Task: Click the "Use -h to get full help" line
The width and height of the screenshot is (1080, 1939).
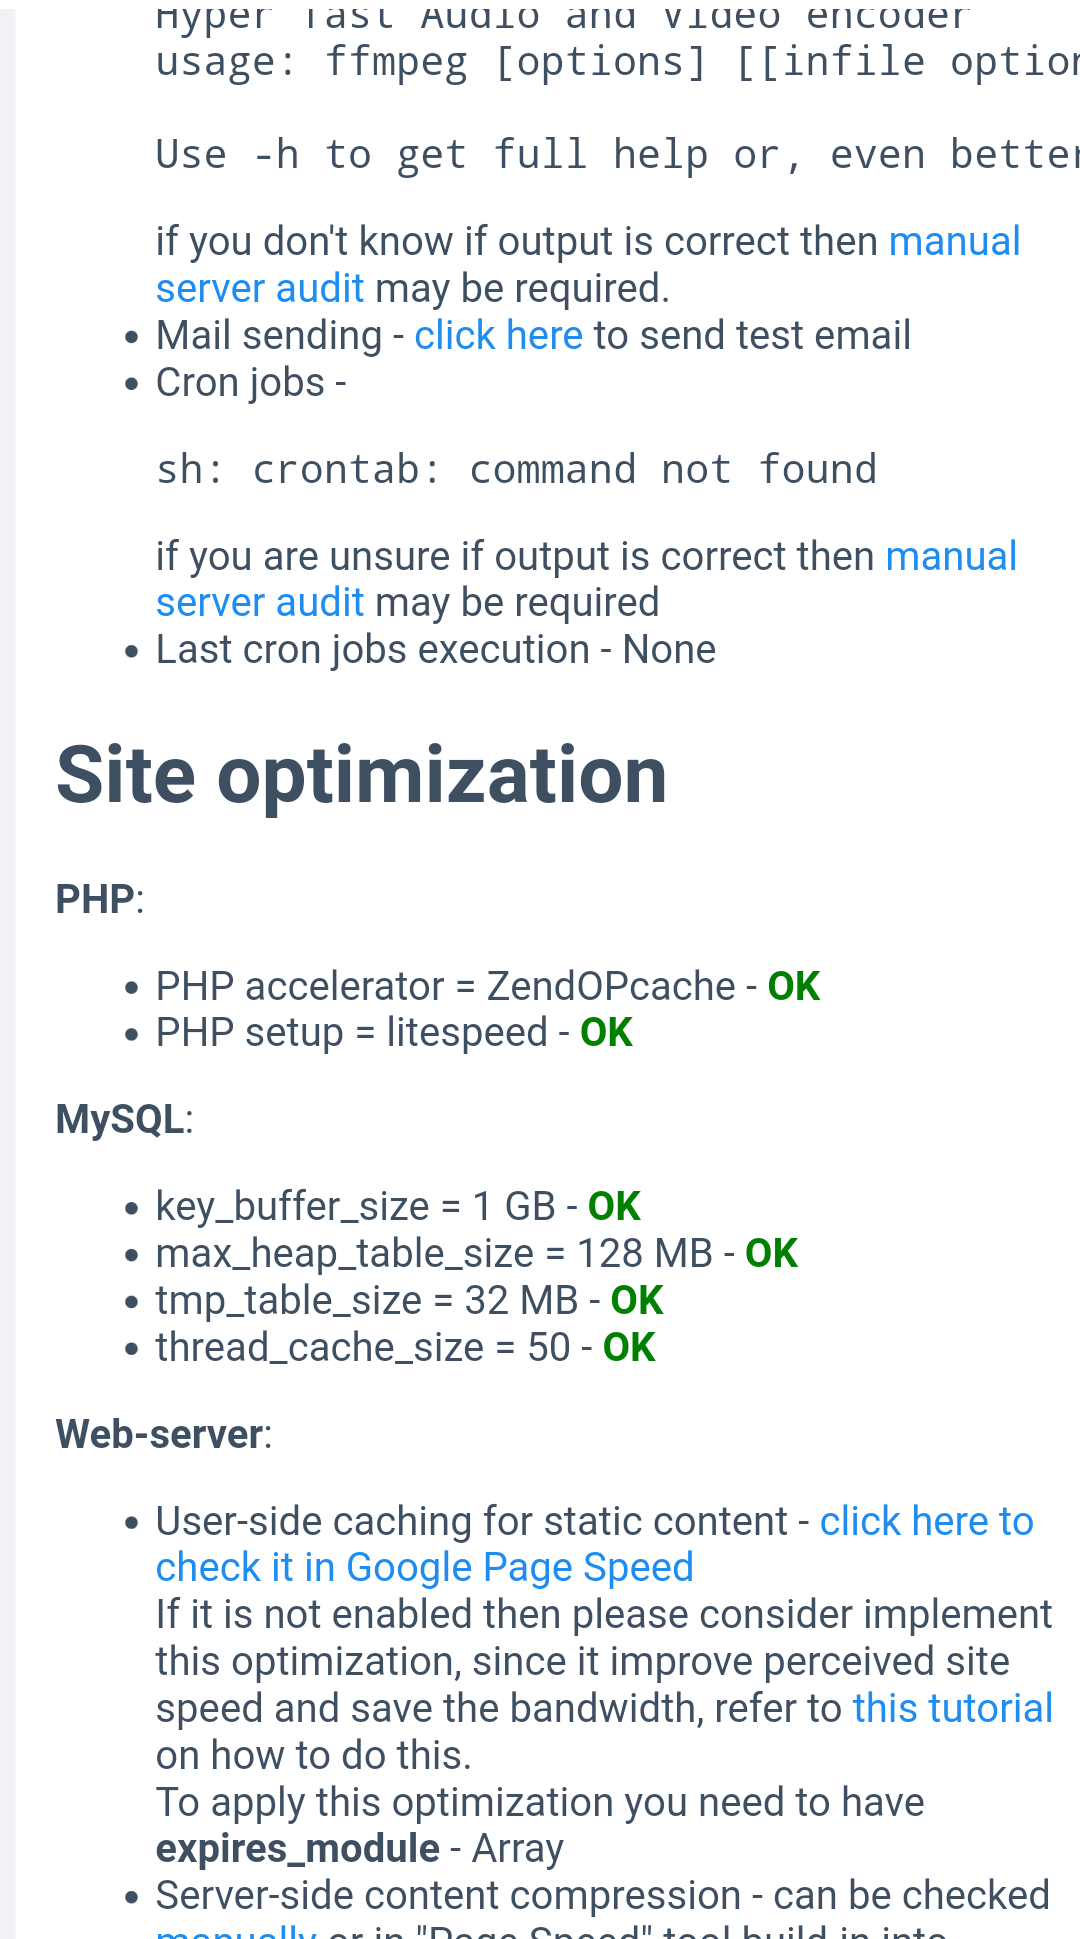Action: point(600,155)
